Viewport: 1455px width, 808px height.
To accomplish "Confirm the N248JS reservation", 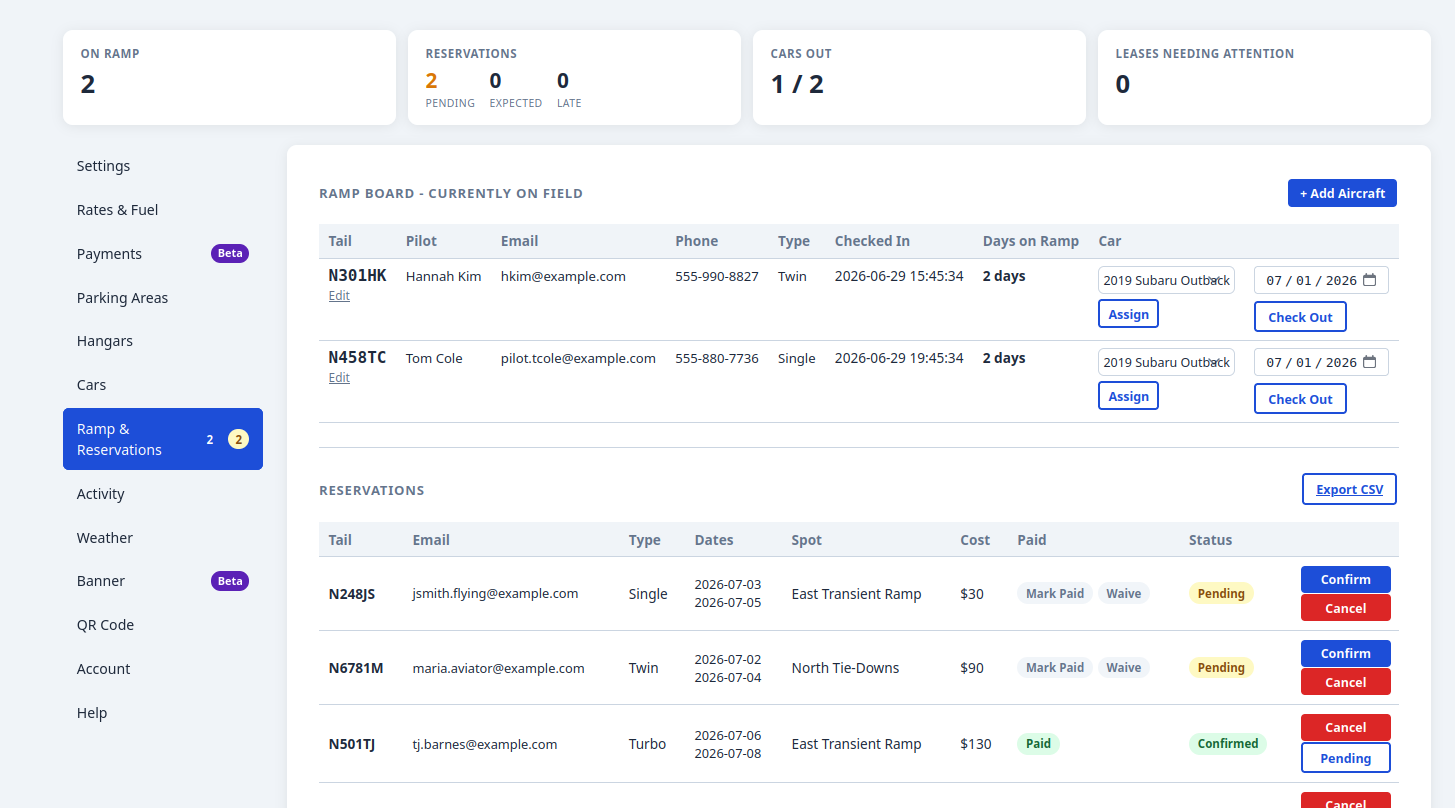I will 1345,579.
